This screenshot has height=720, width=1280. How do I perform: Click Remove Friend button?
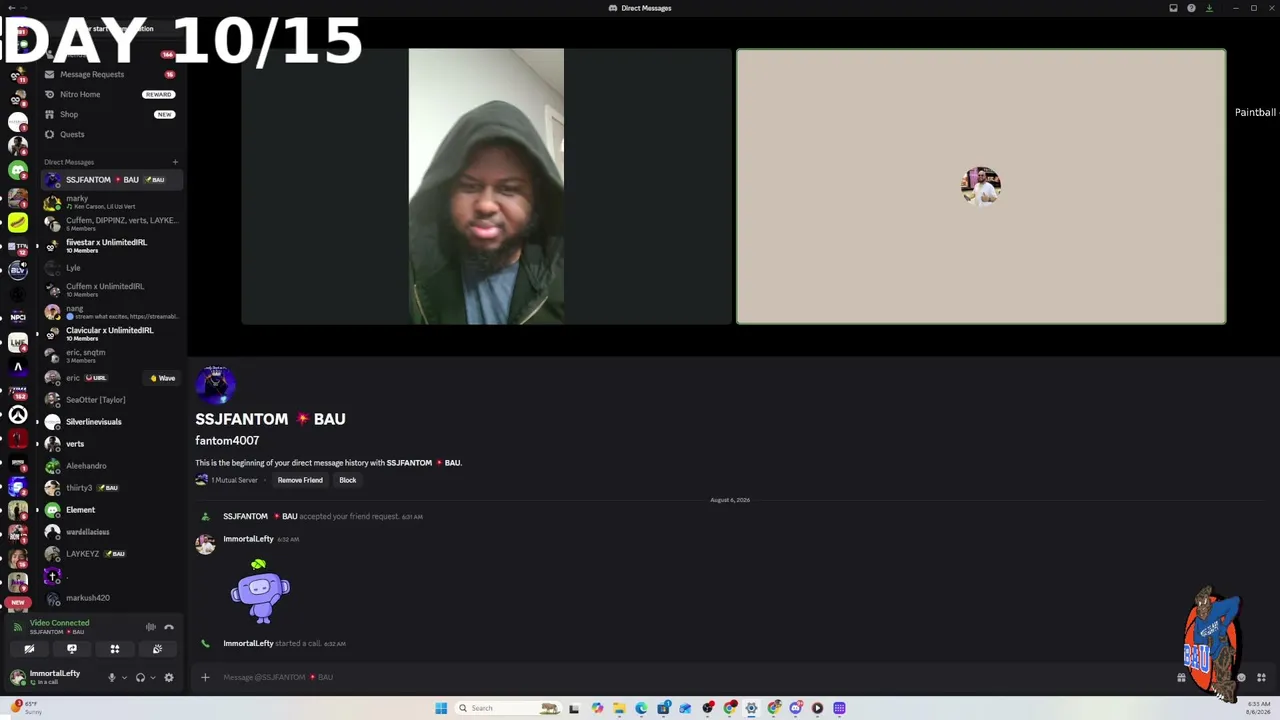pyautogui.click(x=300, y=480)
